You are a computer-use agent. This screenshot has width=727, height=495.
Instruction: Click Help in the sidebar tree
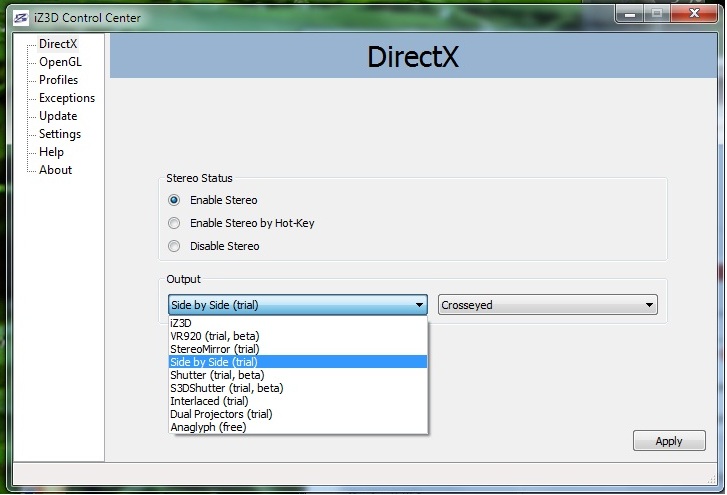(x=51, y=152)
